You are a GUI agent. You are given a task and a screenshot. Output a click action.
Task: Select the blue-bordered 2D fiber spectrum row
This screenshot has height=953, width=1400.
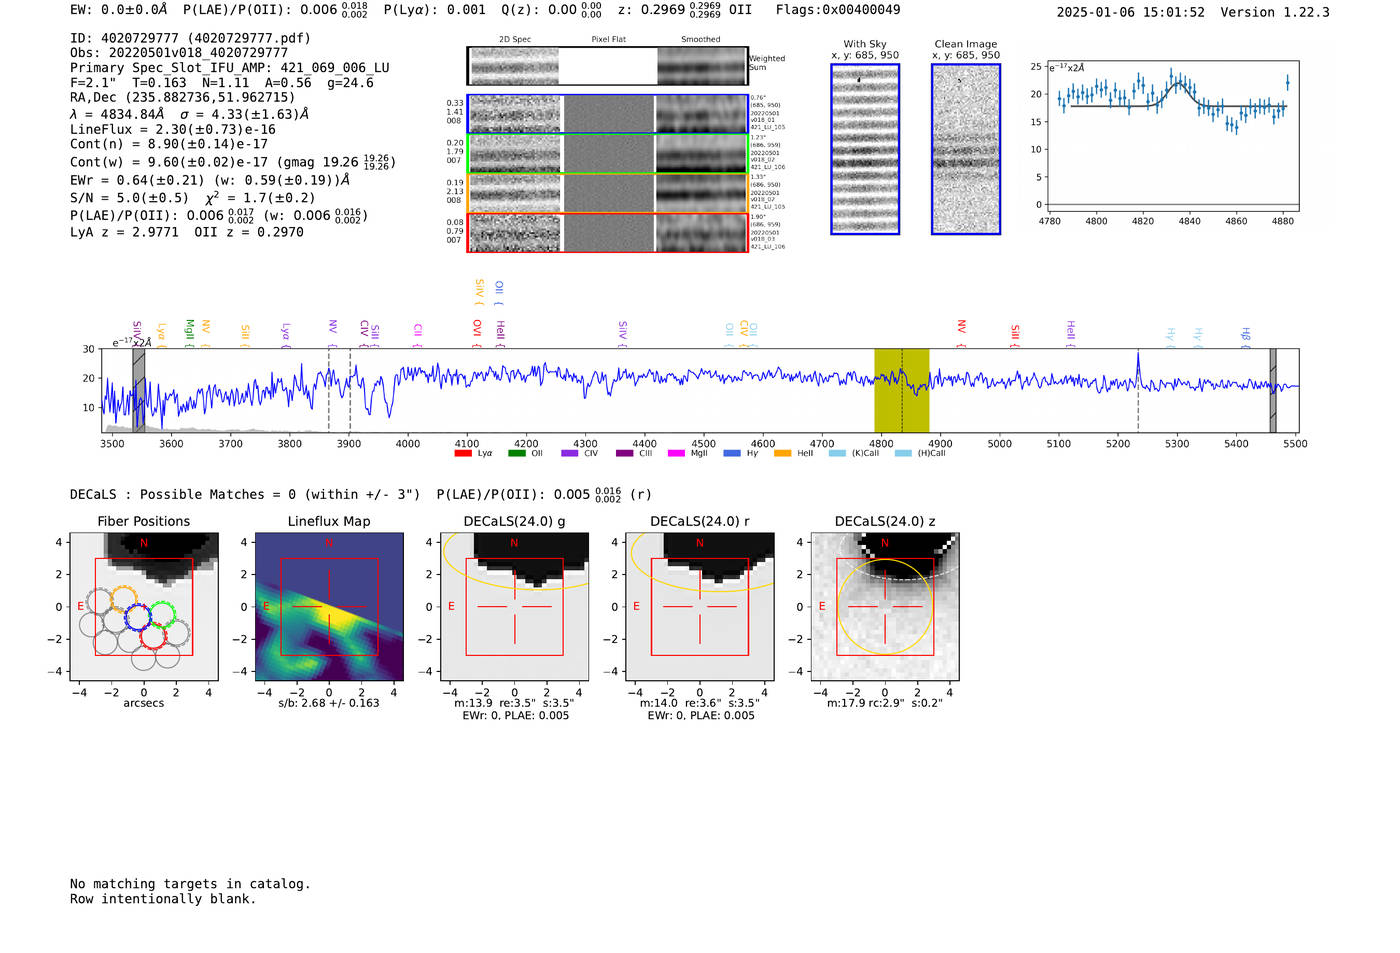pyautogui.click(x=607, y=114)
